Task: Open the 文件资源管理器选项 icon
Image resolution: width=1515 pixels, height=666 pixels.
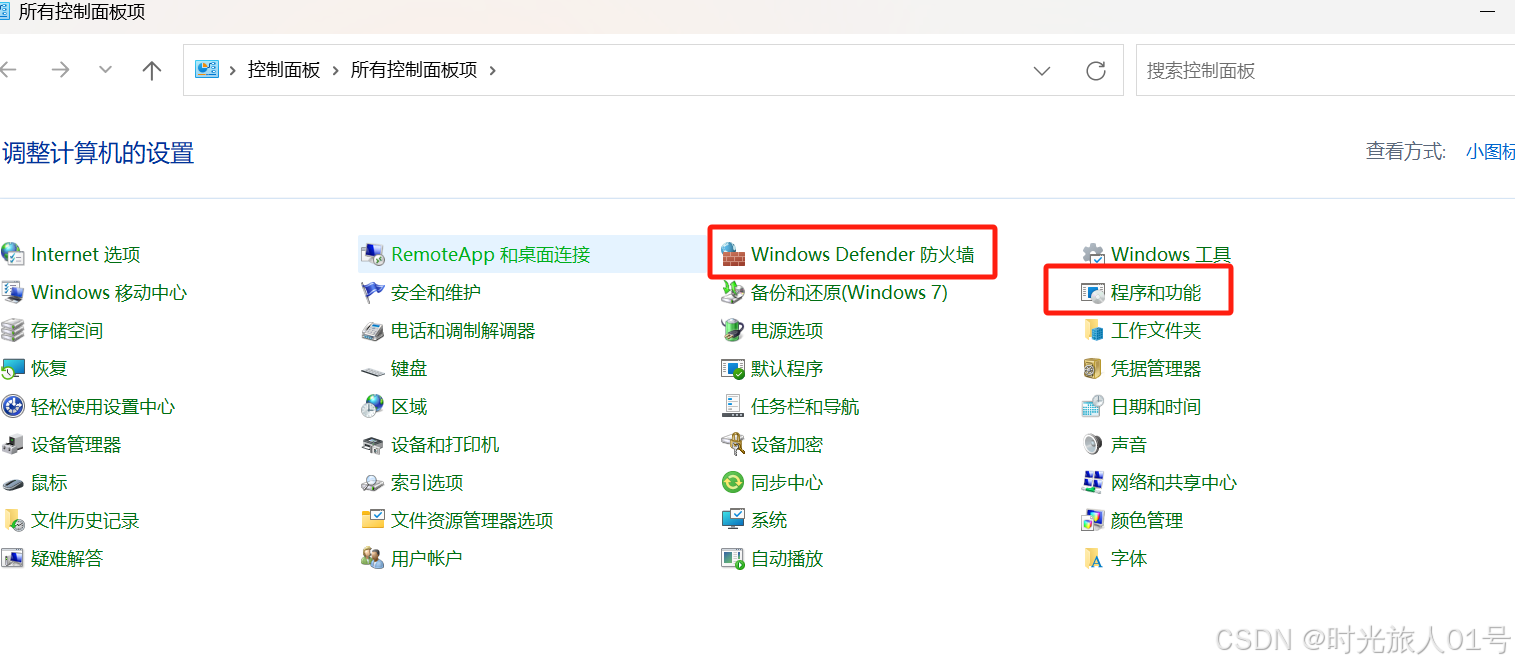Action: click(x=373, y=520)
